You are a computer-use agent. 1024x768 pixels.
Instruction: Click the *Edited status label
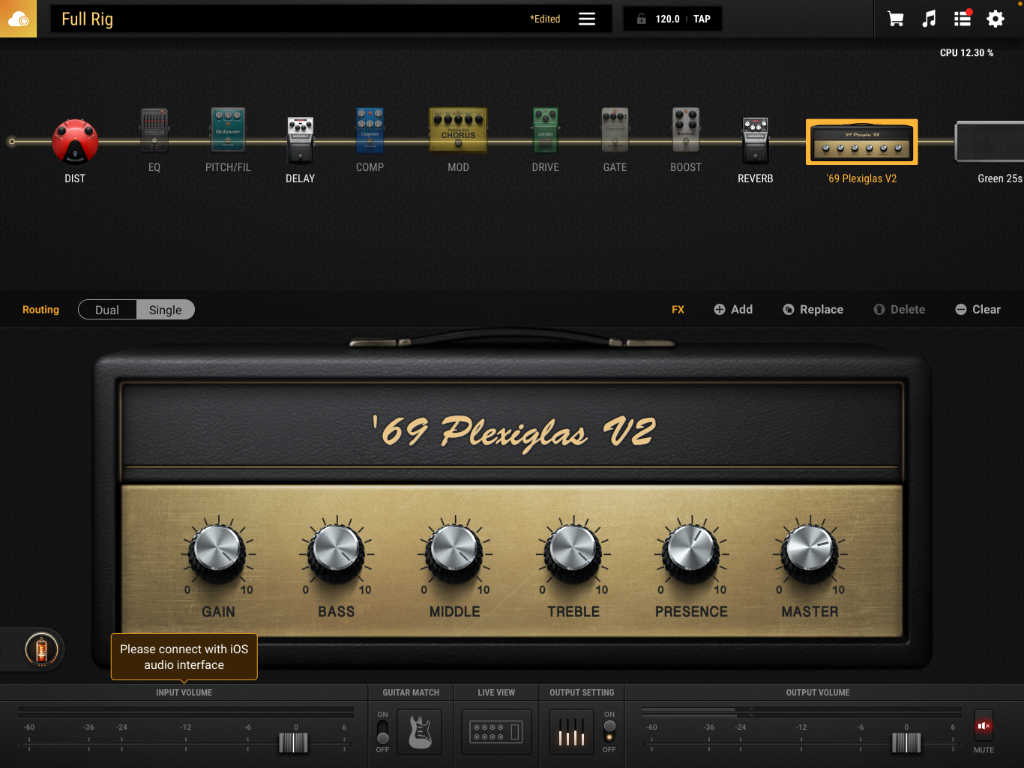pyautogui.click(x=545, y=19)
